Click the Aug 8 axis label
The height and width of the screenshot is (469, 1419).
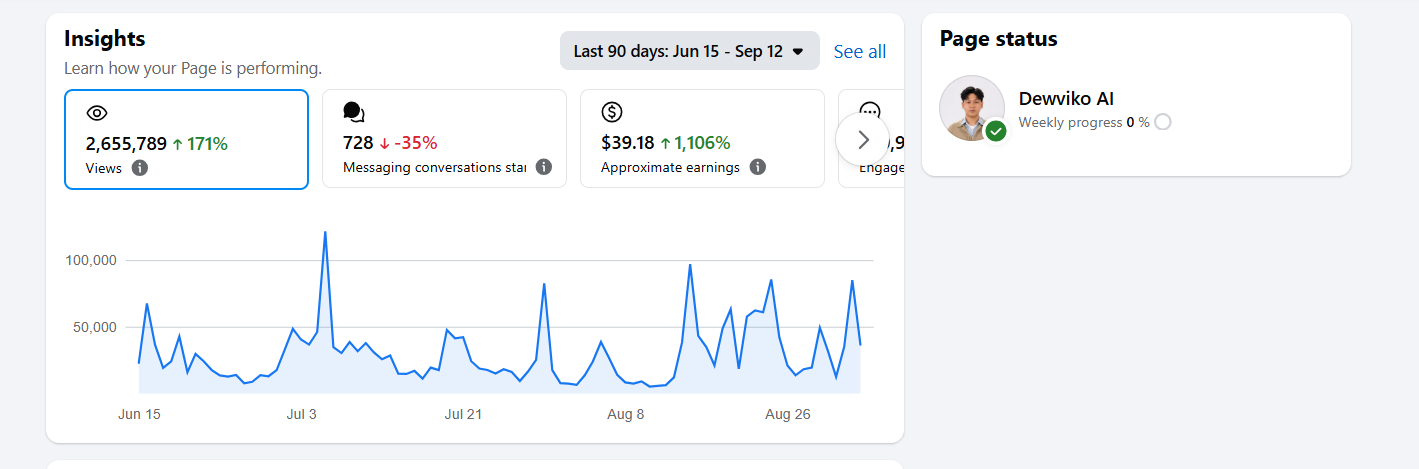(x=626, y=414)
